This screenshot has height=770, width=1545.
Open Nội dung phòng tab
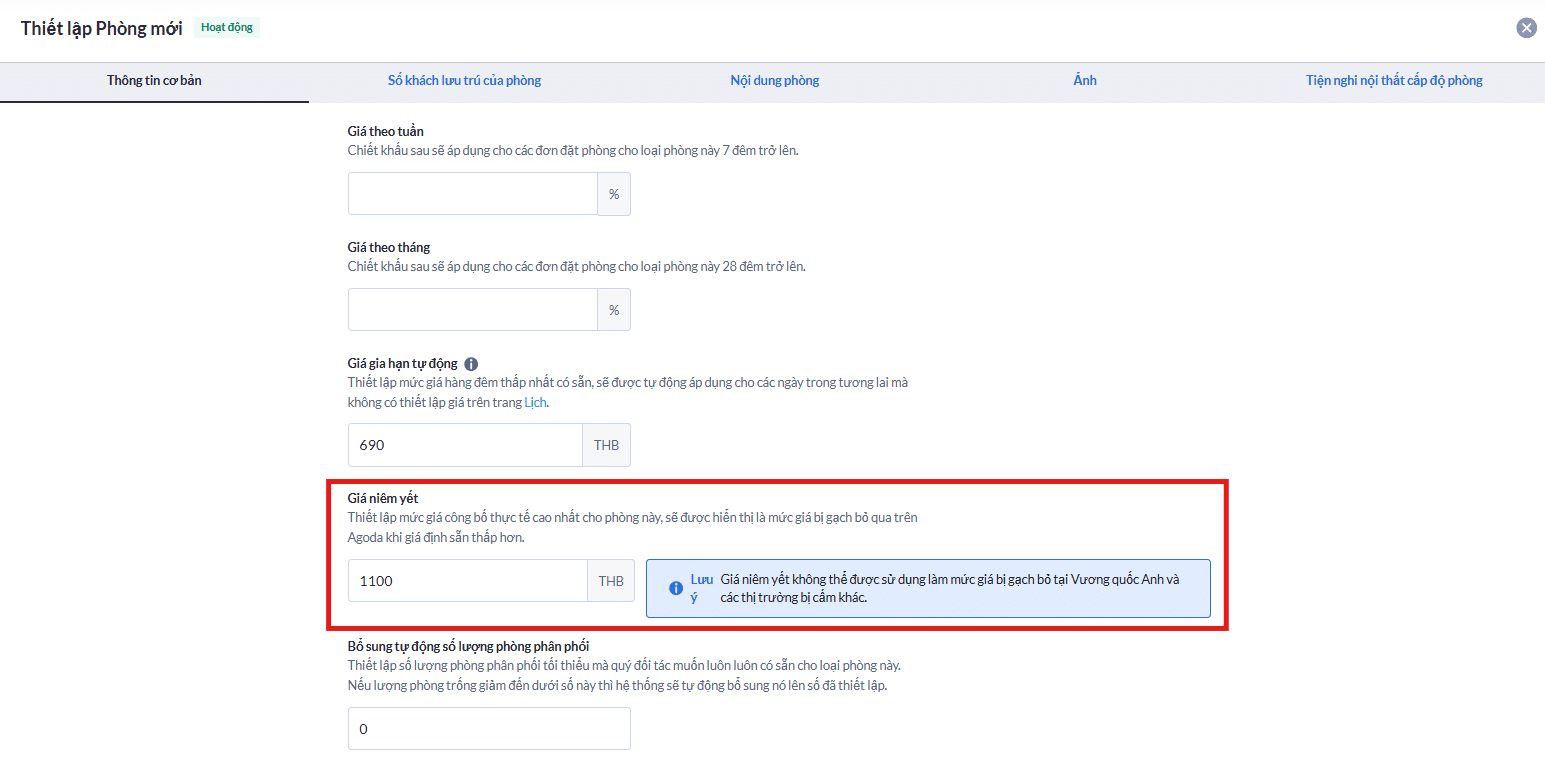[775, 80]
